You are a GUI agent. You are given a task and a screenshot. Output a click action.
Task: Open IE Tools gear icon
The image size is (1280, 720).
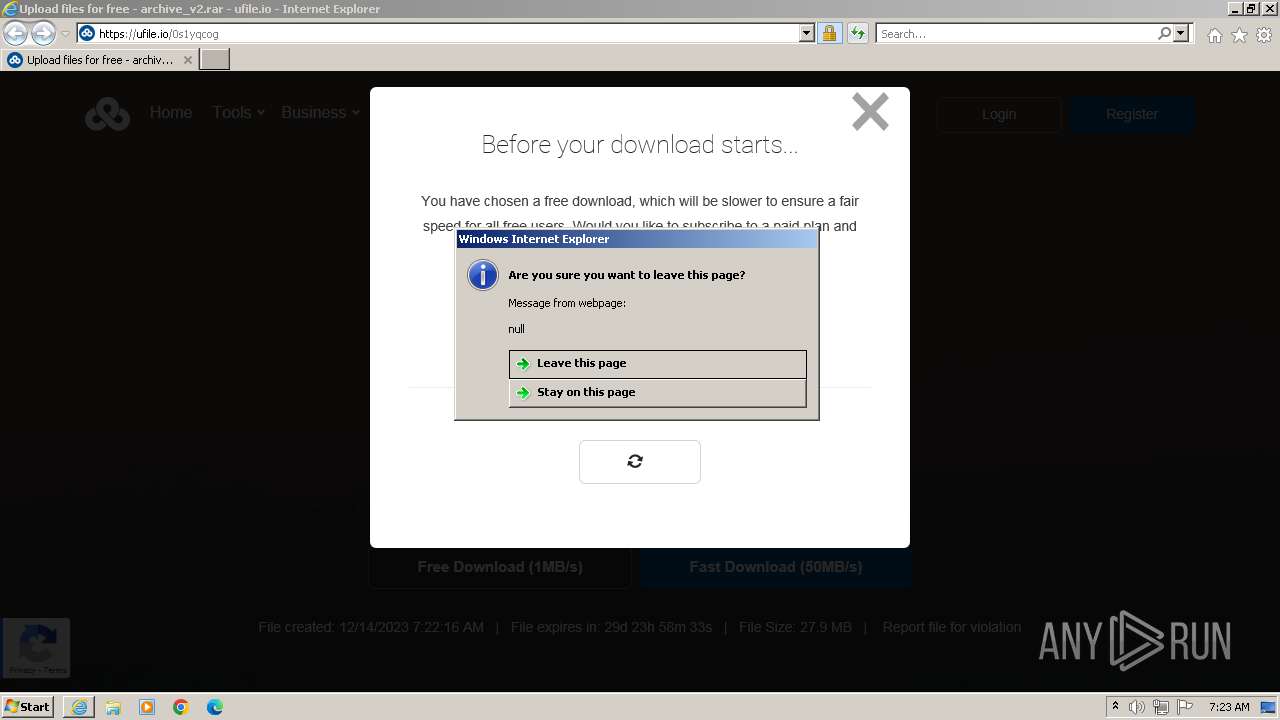click(x=1264, y=35)
